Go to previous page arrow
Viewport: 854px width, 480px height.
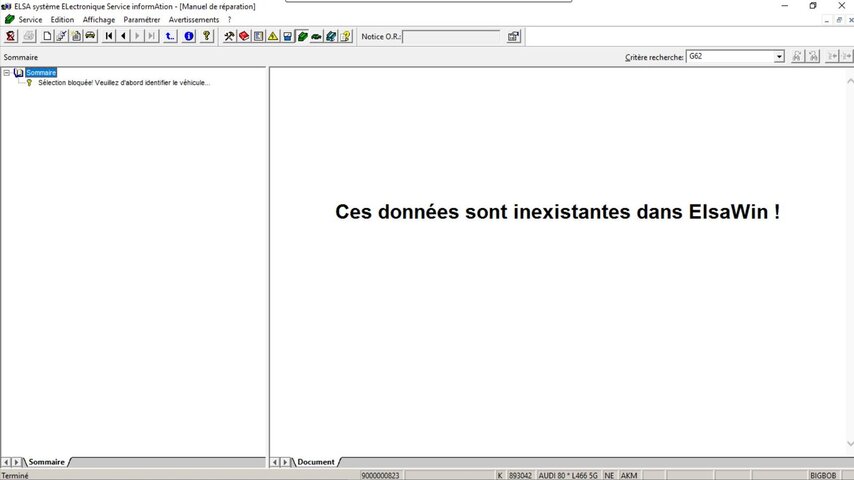(123, 37)
